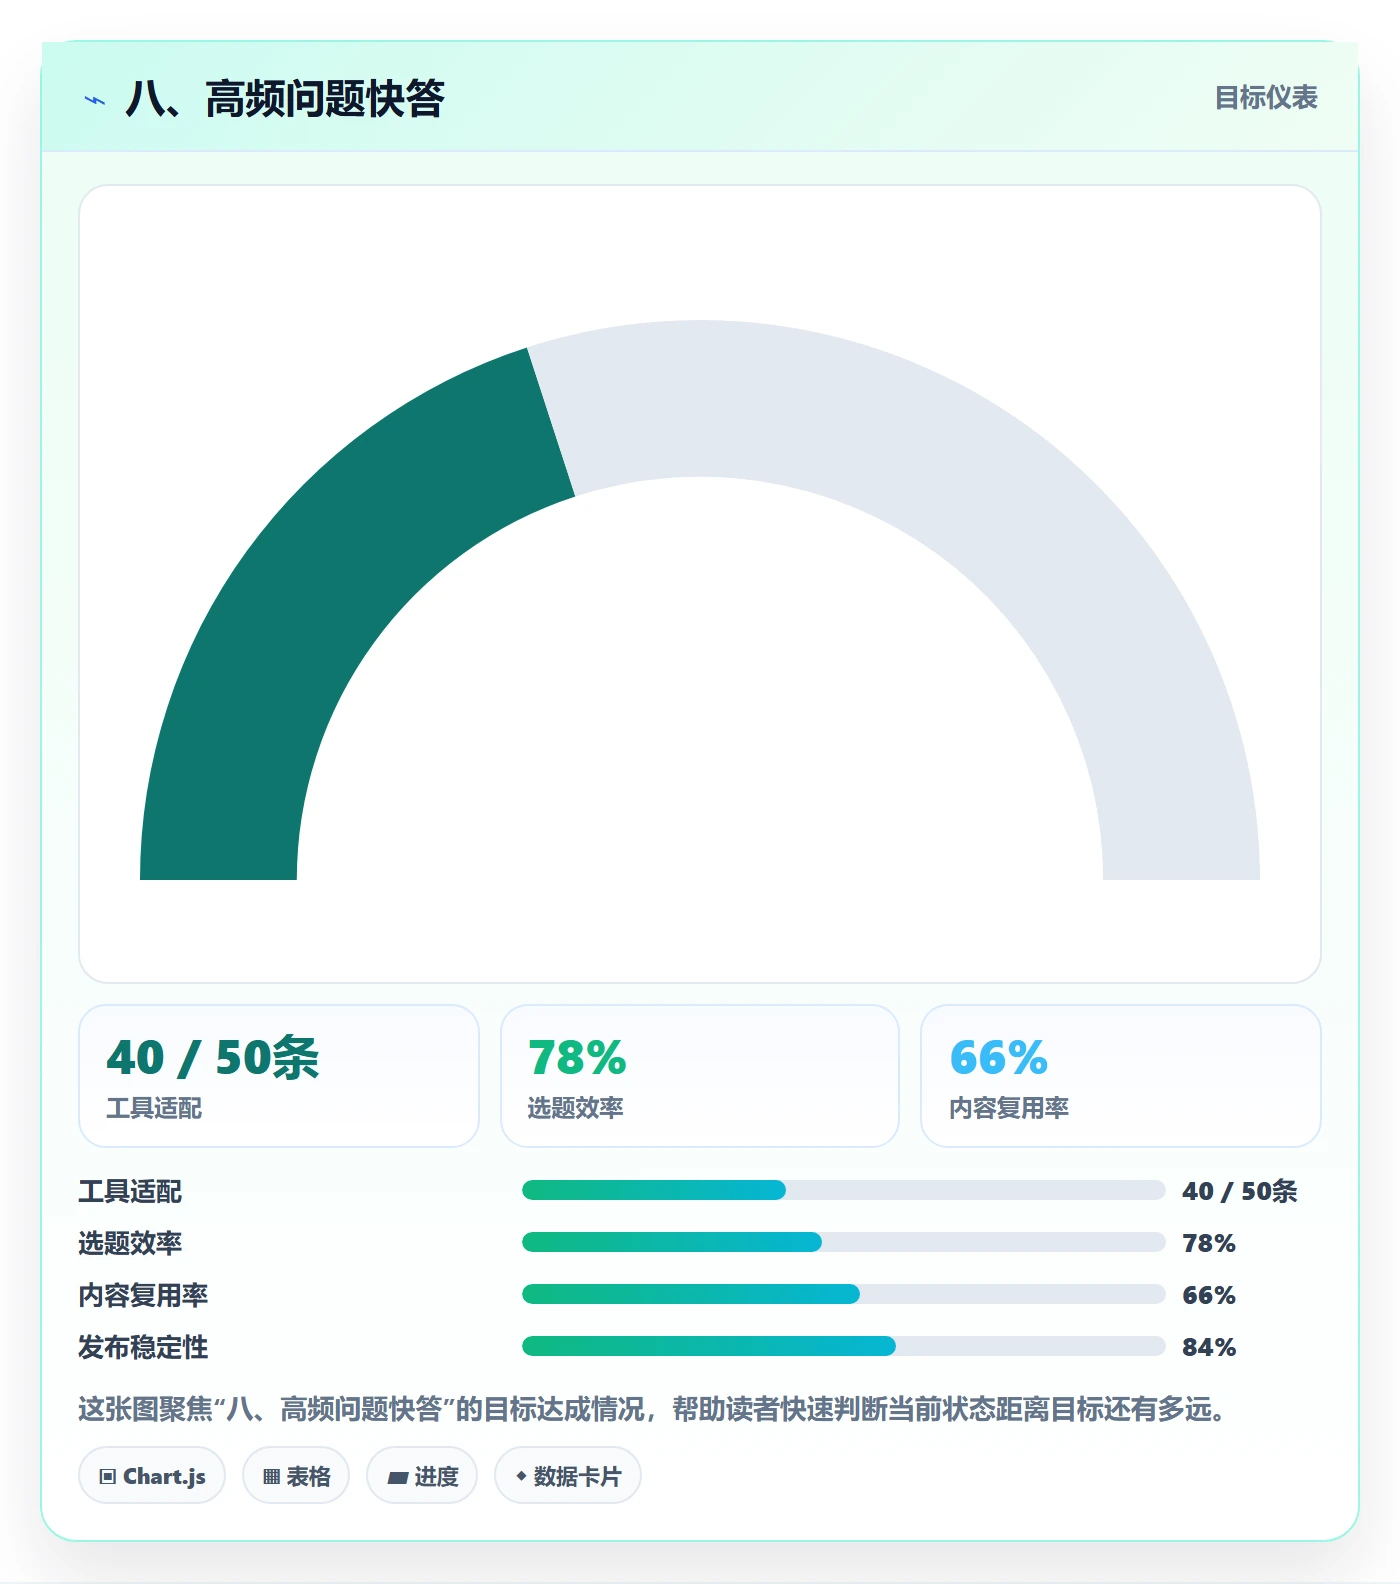Click "78%" at the end of the progress row
Image resolution: width=1400 pixels, height=1584 pixels.
[x=1209, y=1243]
